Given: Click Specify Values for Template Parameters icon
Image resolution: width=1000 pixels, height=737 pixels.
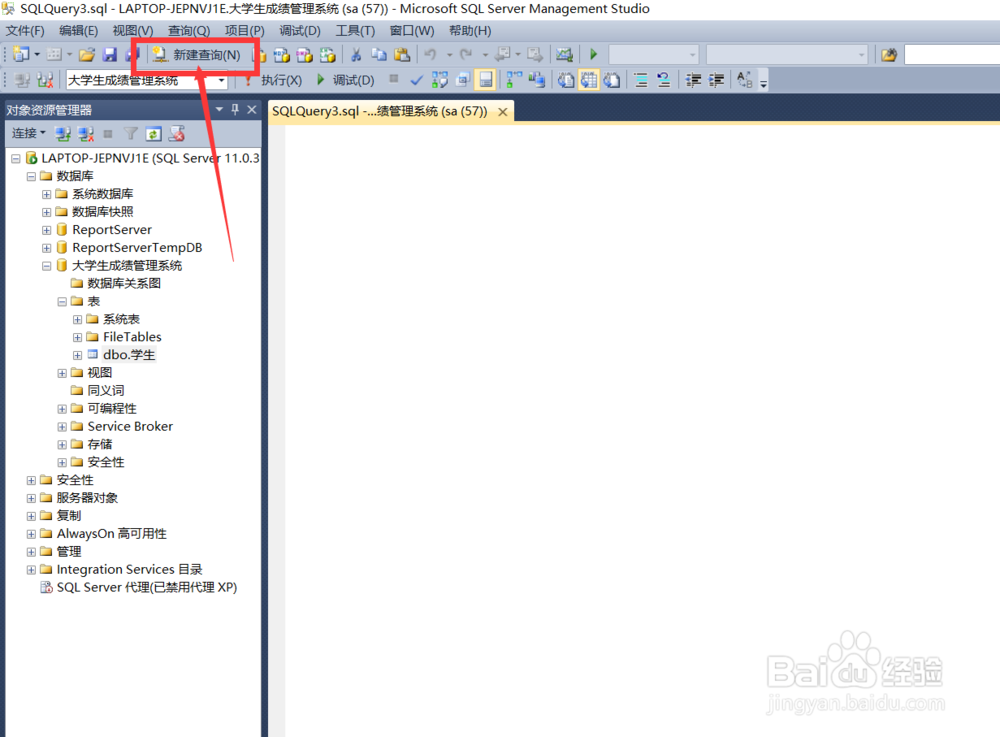Looking at the screenshot, I should pyautogui.click(x=744, y=80).
